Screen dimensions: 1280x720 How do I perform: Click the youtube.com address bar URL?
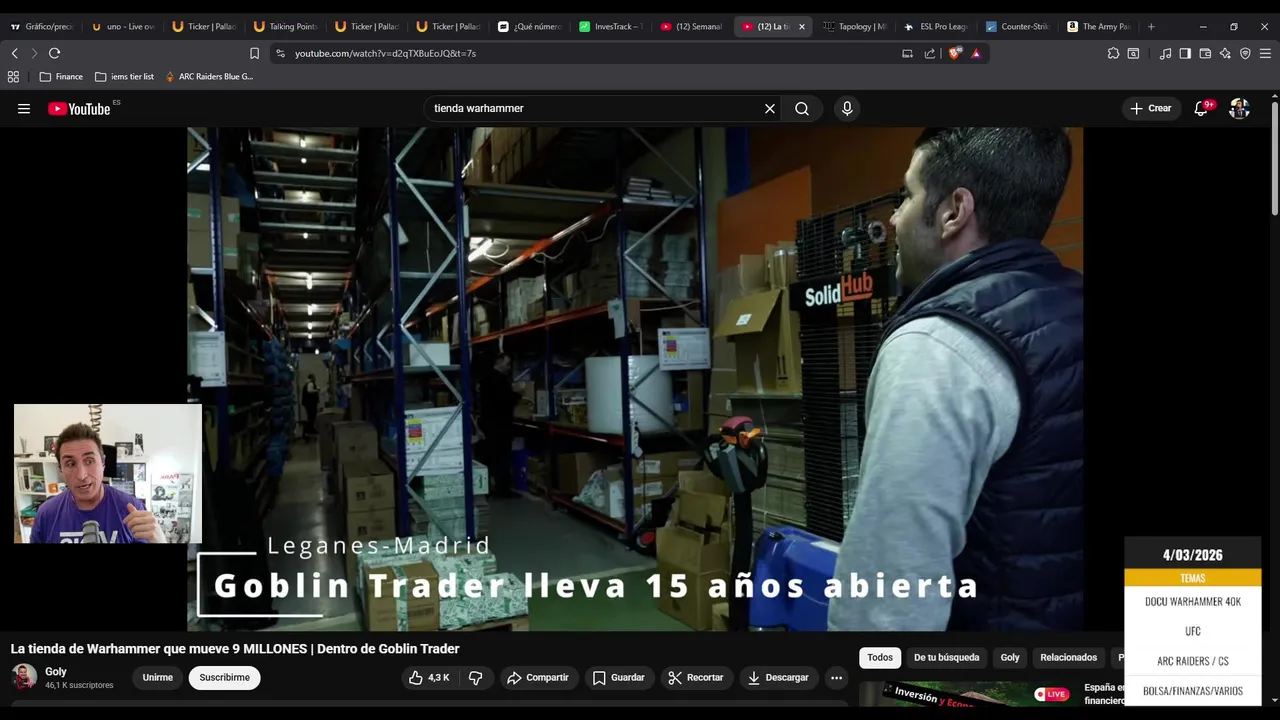point(385,53)
